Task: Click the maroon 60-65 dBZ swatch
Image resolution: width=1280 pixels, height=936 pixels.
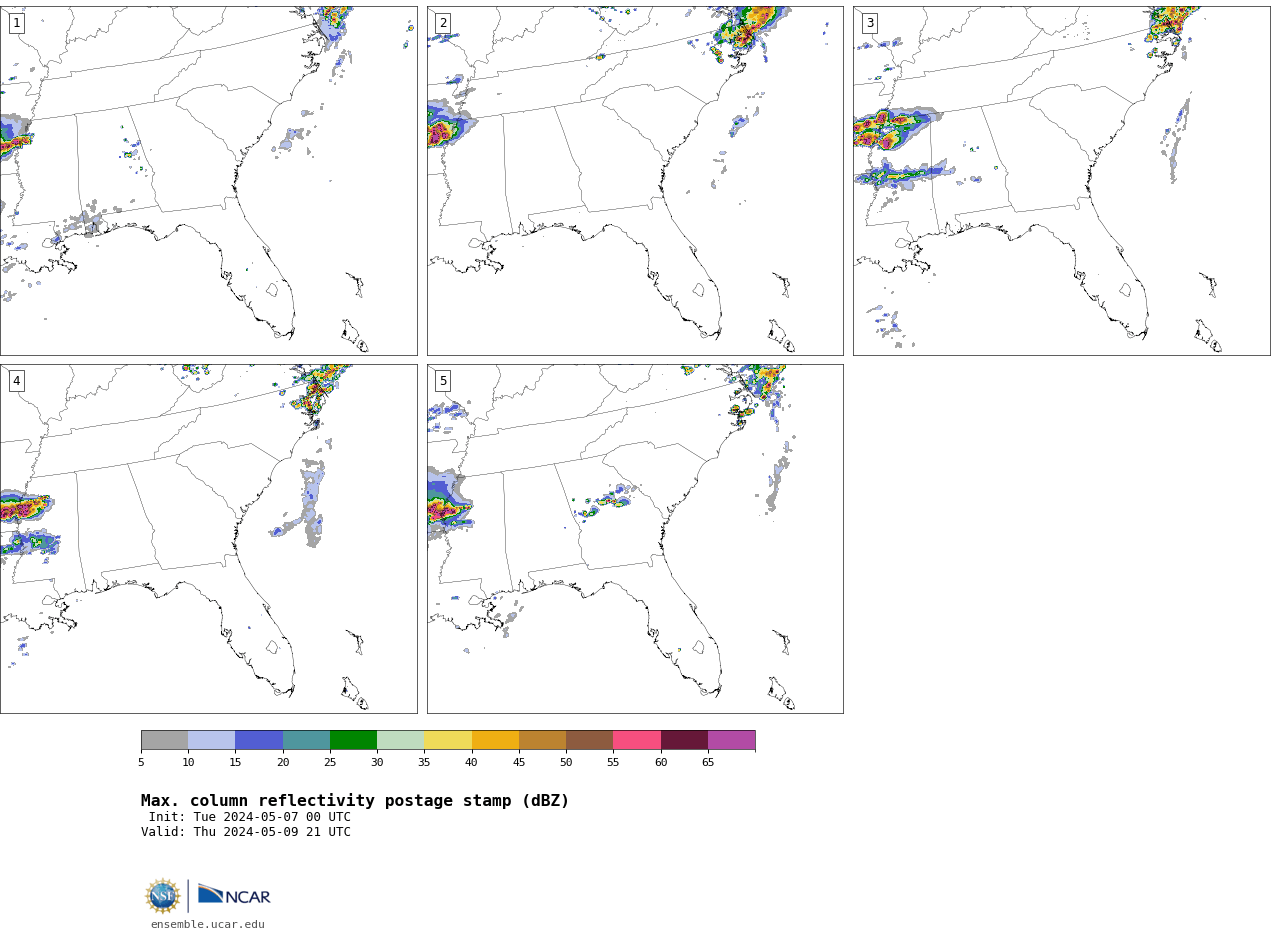Action: click(x=684, y=740)
